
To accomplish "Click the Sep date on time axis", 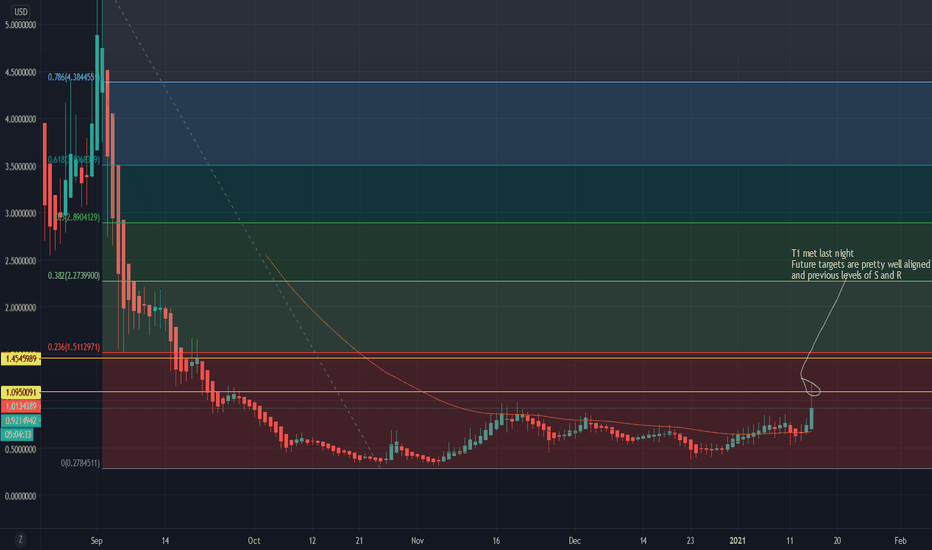I will click(96, 540).
